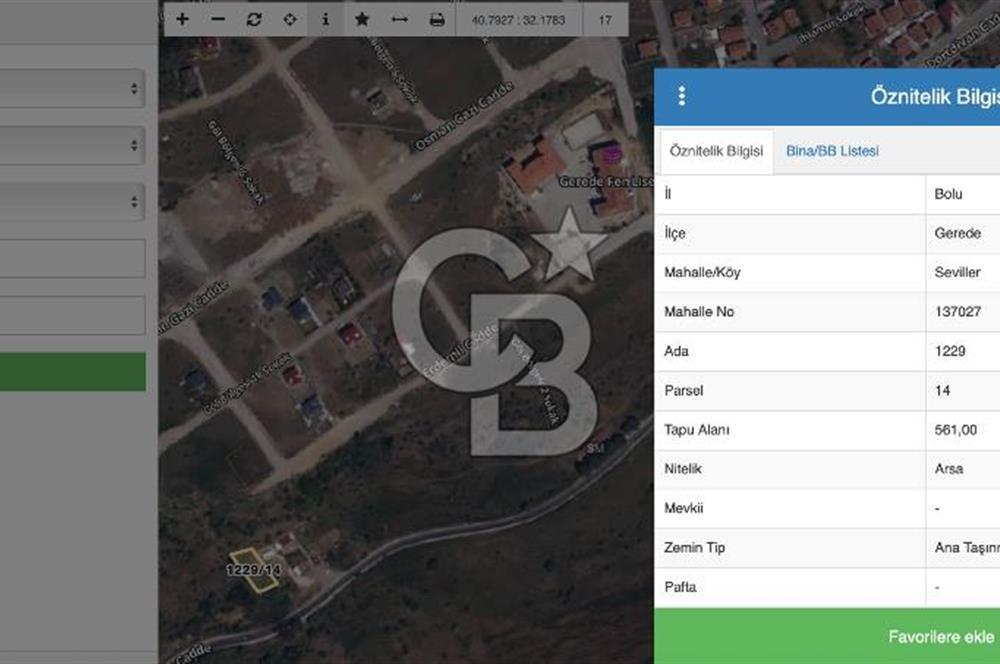1000x664 pixels.
Task: Select the Öznitelik Bilgisi tab
Action: click(x=716, y=151)
